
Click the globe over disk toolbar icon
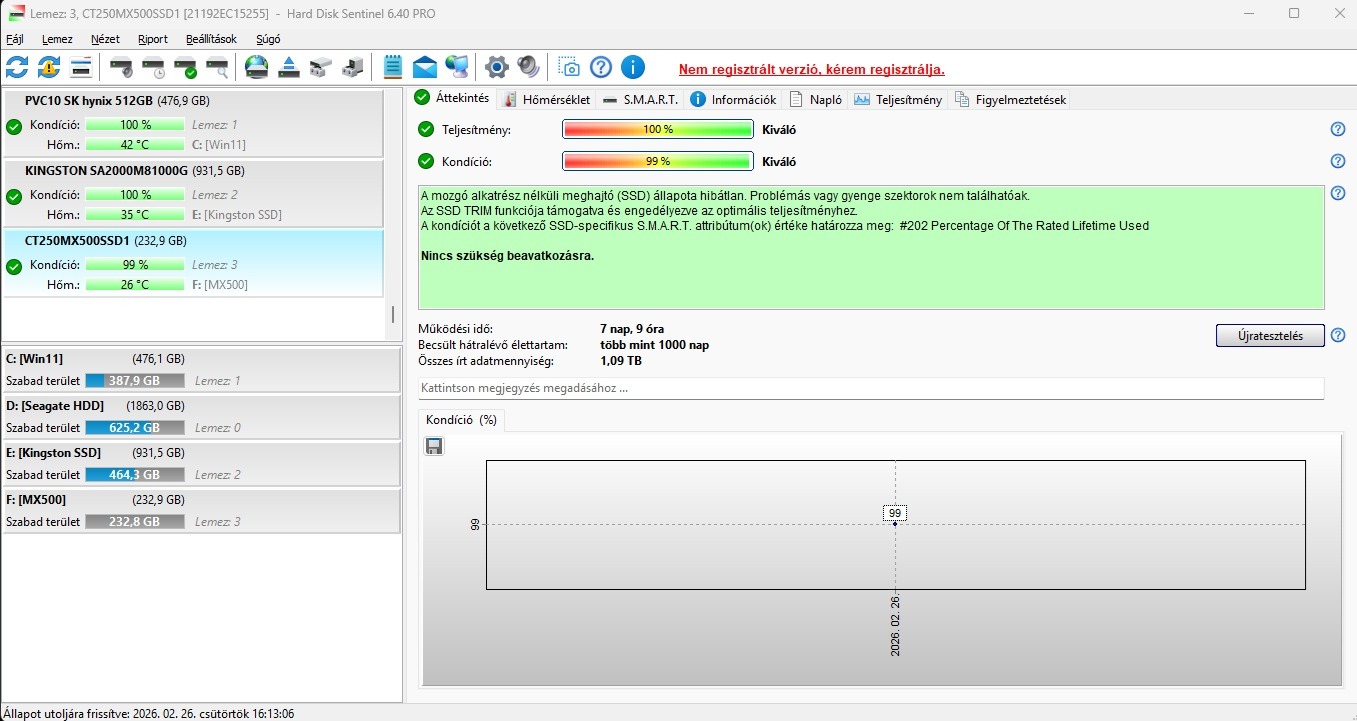257,68
